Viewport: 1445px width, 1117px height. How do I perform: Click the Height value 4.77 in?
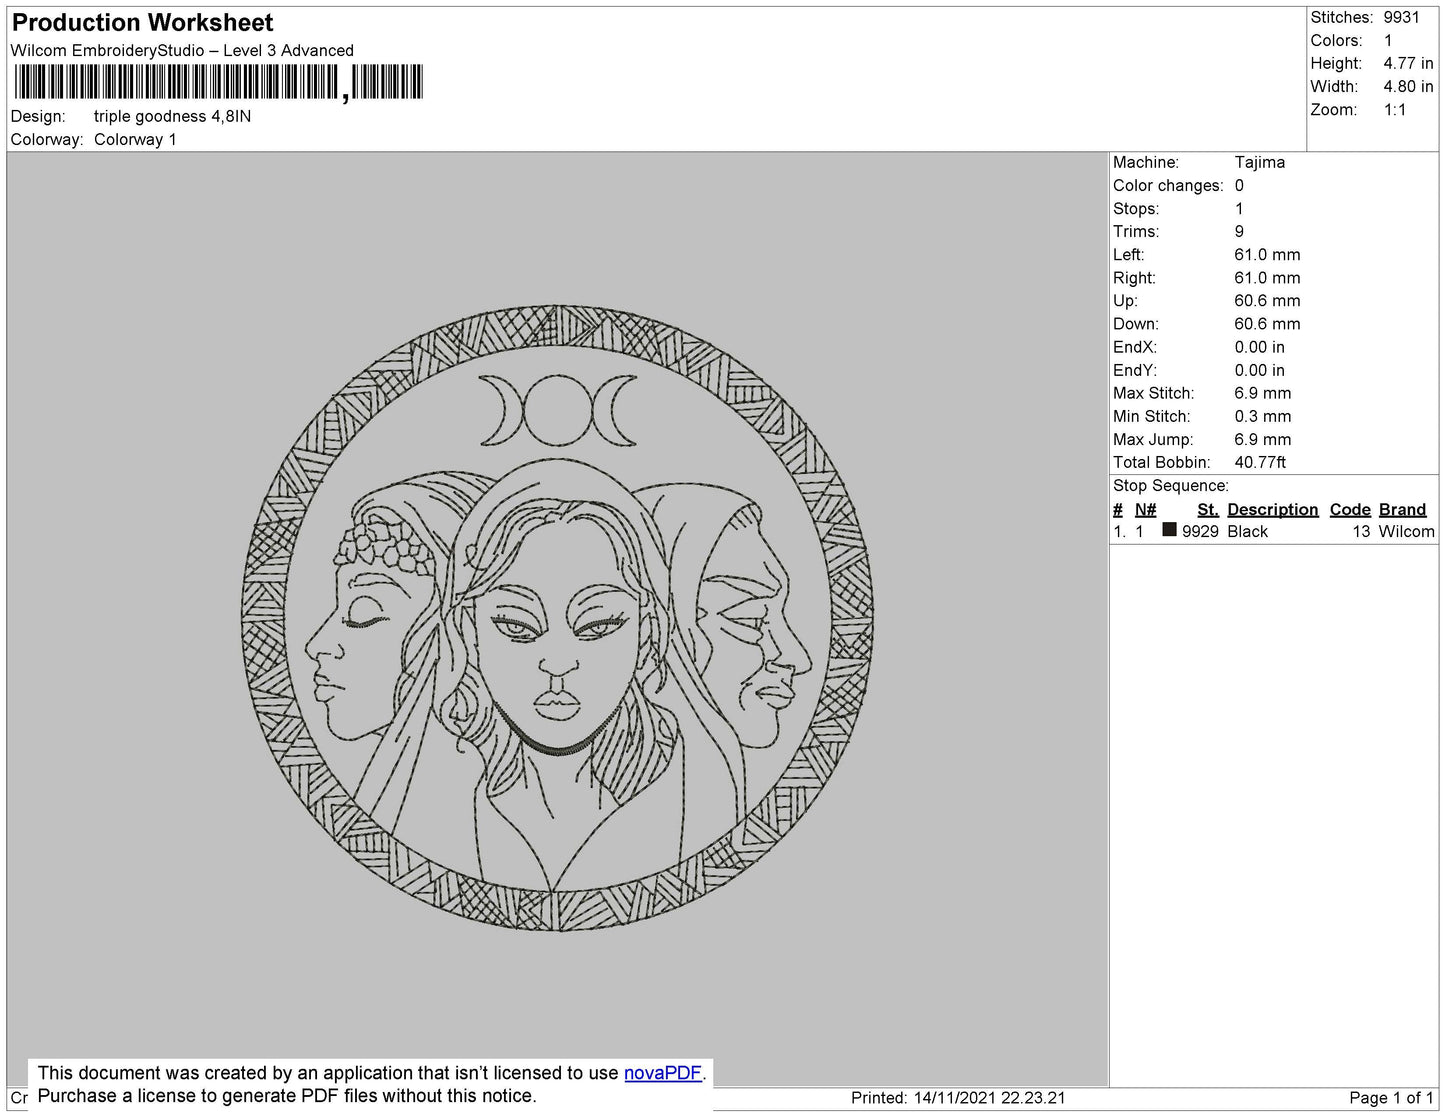pyautogui.click(x=1408, y=63)
